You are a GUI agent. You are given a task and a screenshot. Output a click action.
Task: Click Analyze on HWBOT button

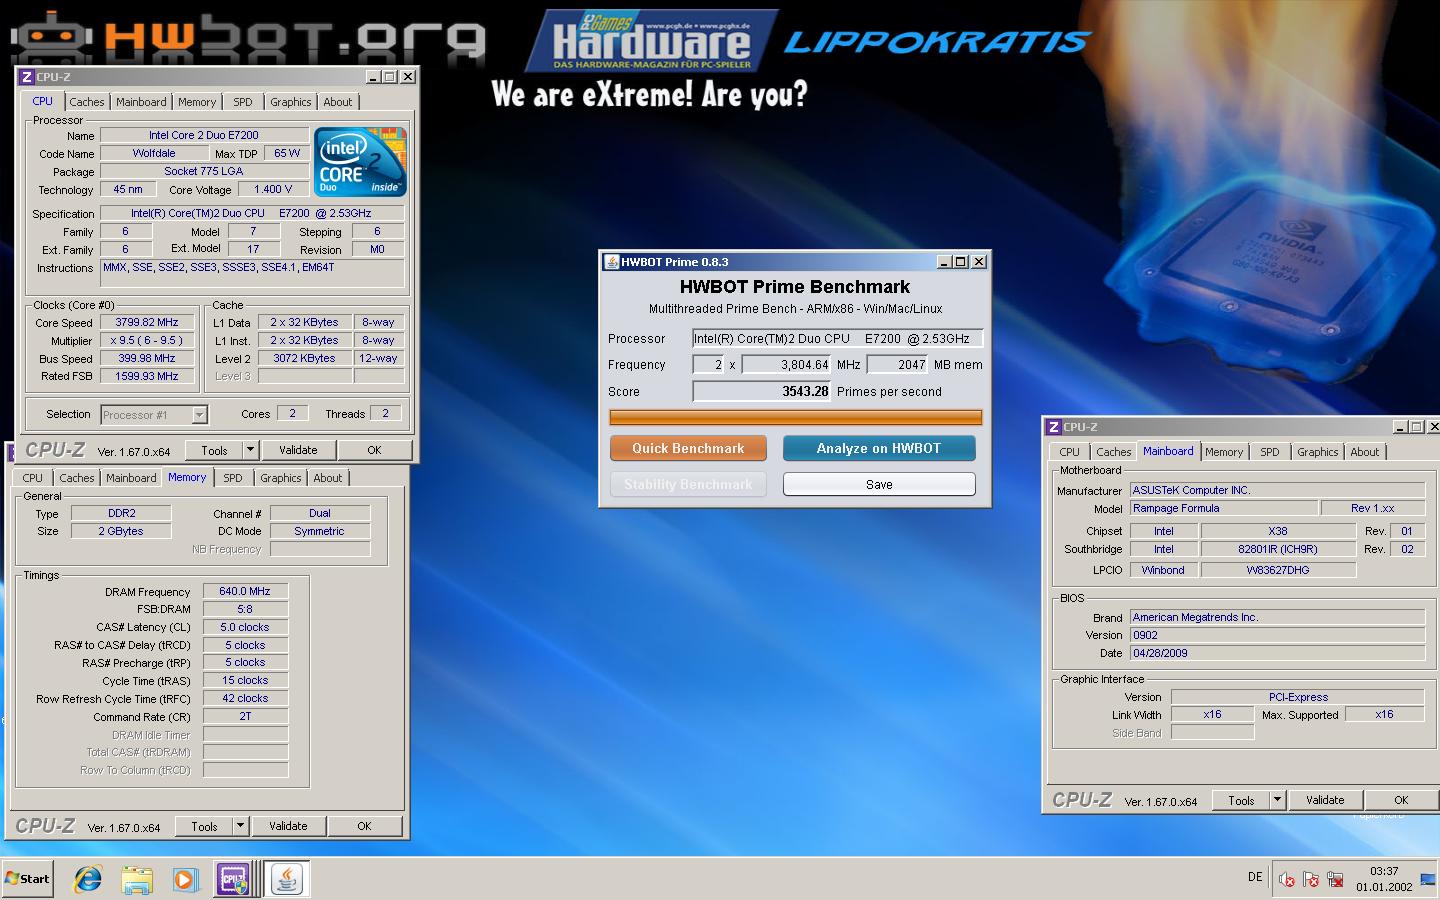pos(879,448)
